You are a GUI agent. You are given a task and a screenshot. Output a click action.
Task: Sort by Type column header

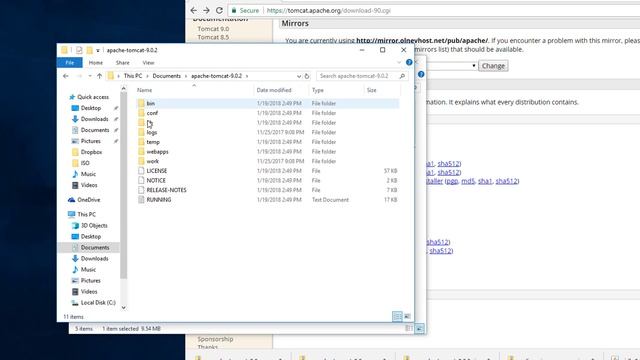[x=318, y=90]
